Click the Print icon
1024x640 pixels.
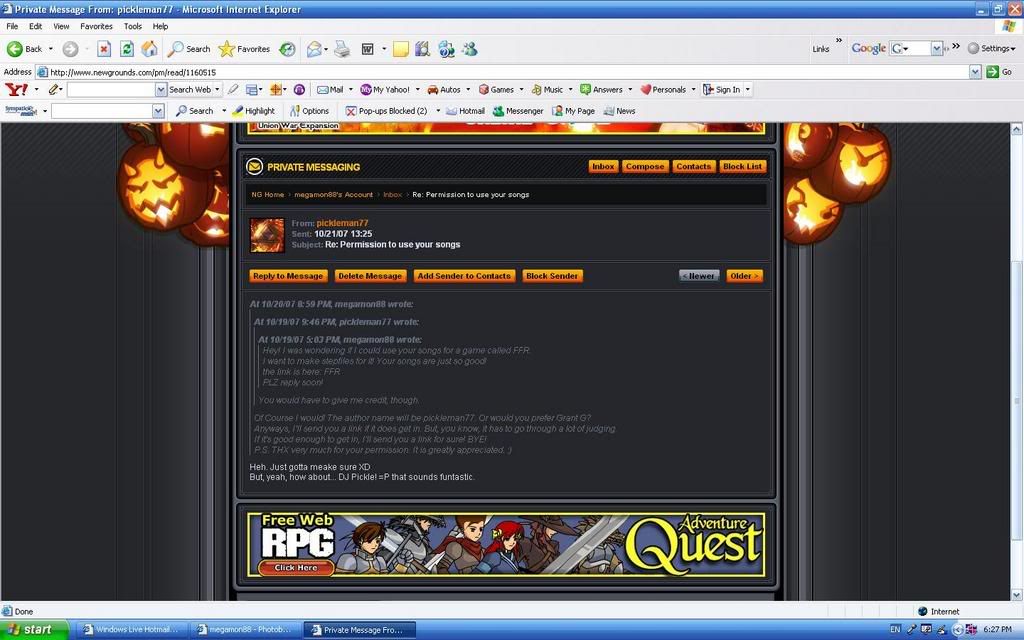[x=342, y=48]
